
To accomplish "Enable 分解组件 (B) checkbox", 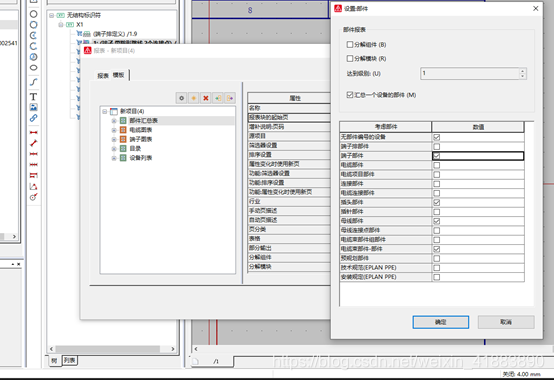I will (350, 44).
